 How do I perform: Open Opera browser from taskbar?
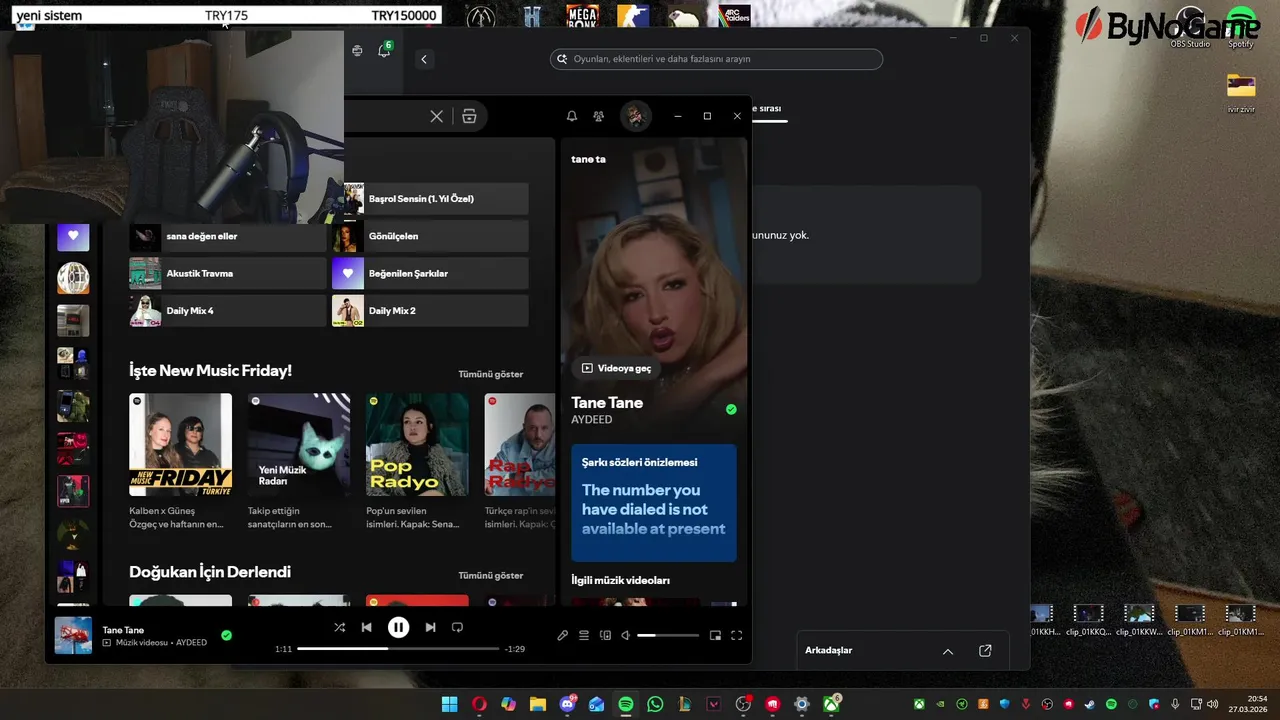[479, 704]
